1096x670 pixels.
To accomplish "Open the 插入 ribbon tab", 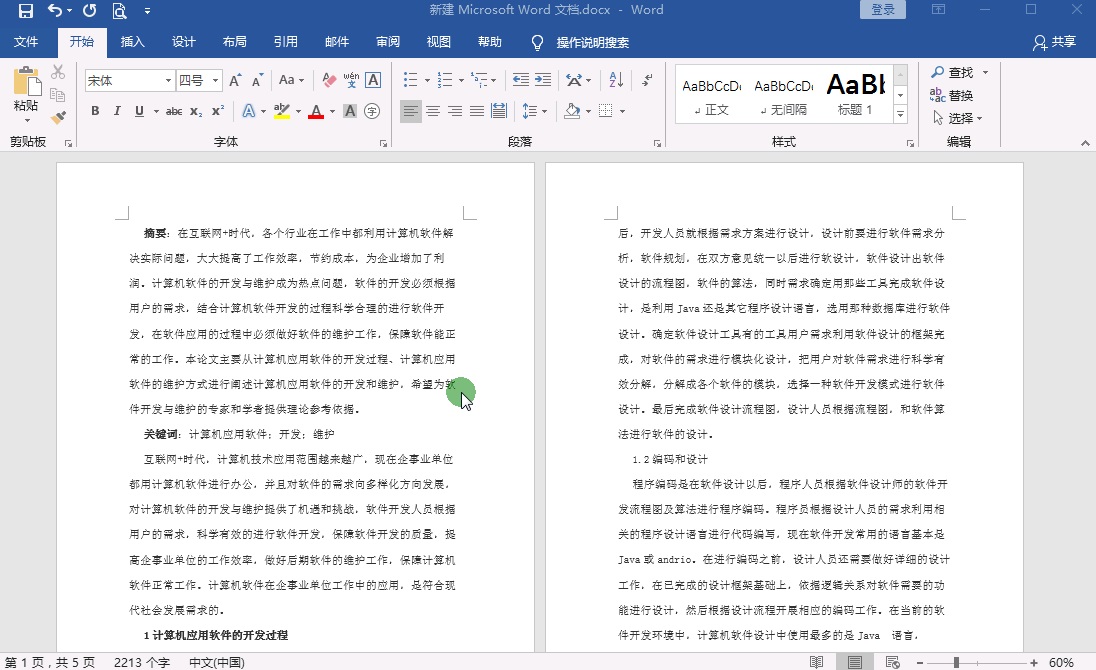I will [132, 42].
